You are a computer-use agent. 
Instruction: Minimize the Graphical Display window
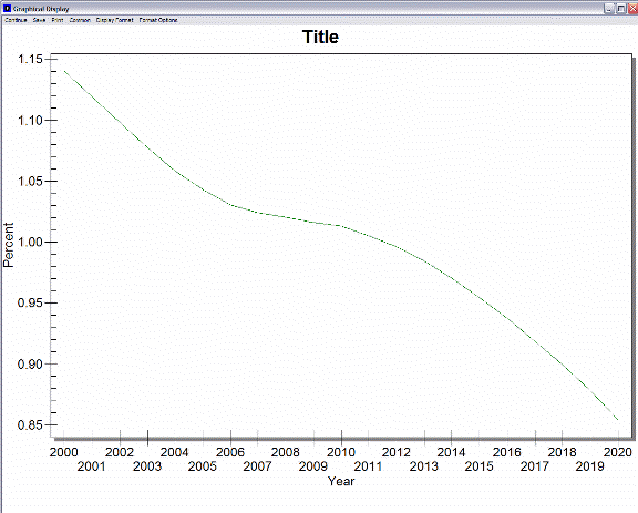(608, 7)
